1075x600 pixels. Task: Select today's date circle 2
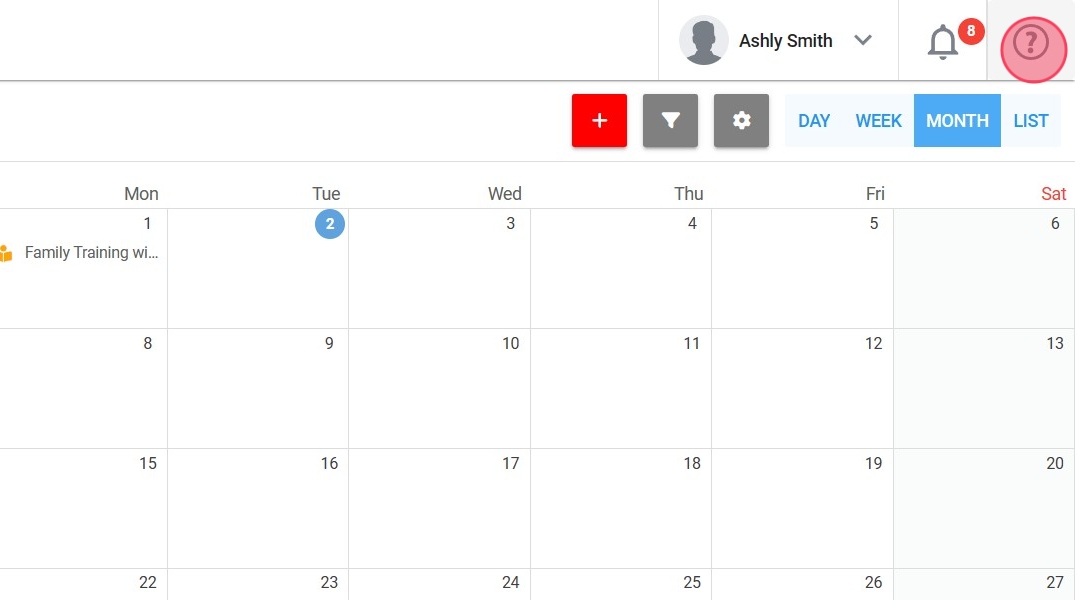[x=330, y=224]
